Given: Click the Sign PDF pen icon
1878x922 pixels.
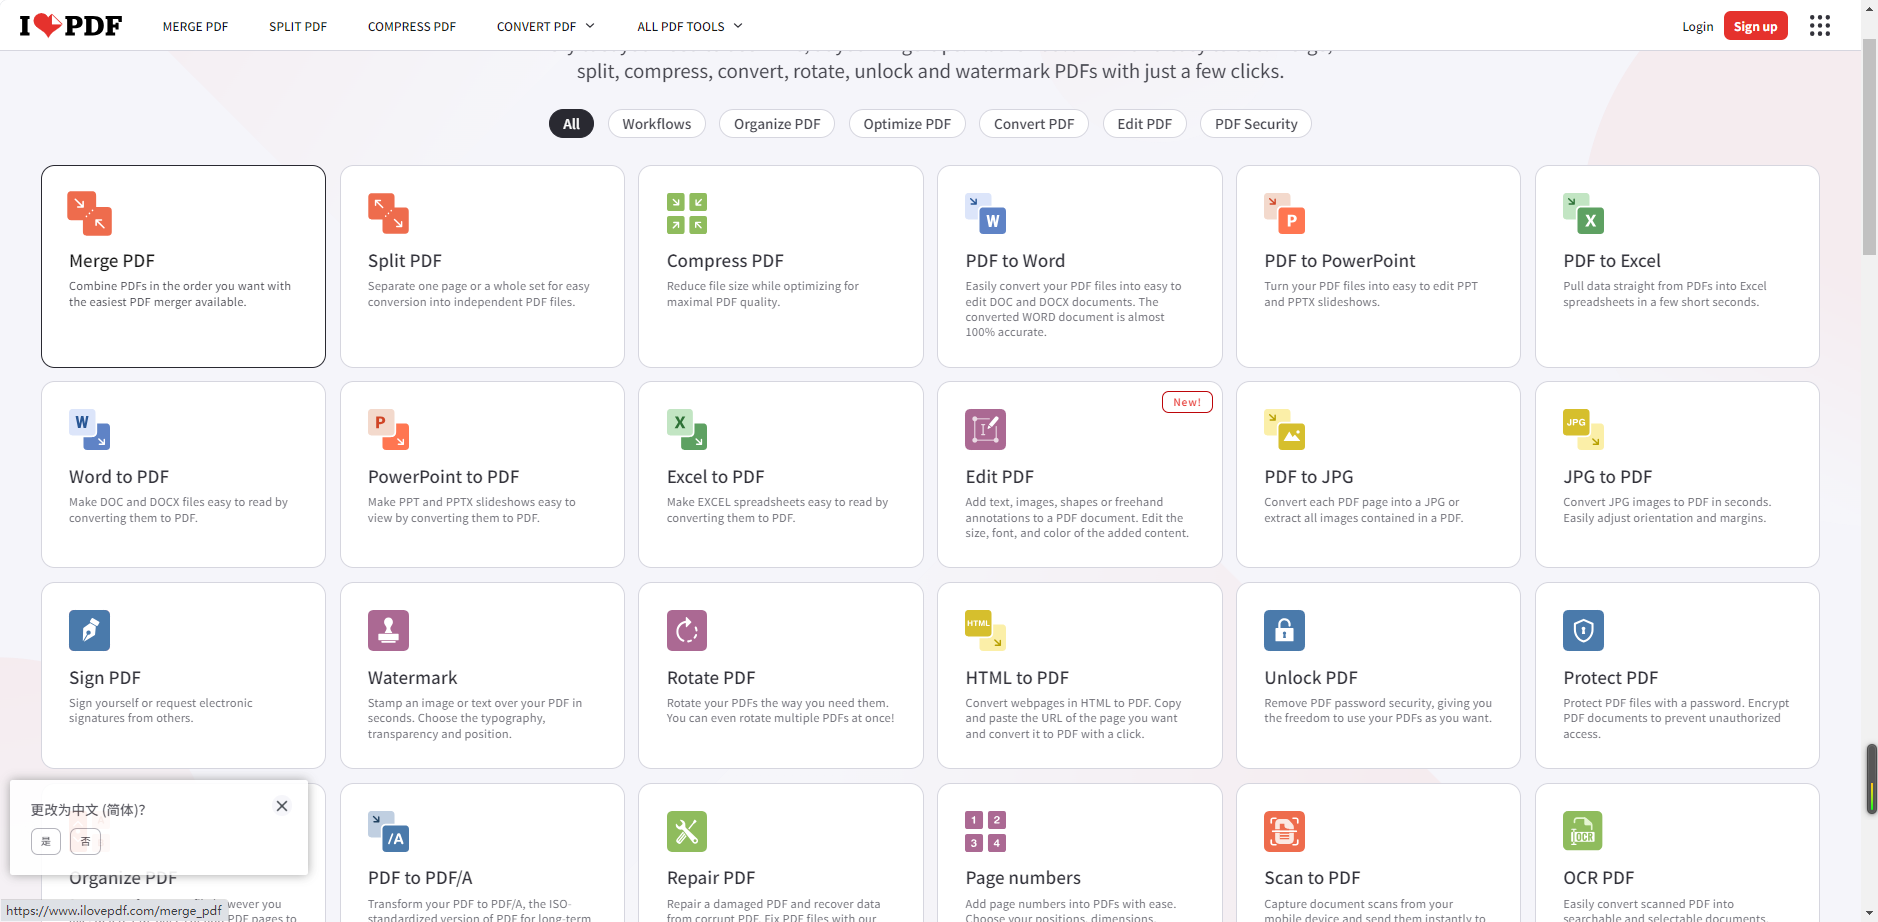Looking at the screenshot, I should click(89, 630).
